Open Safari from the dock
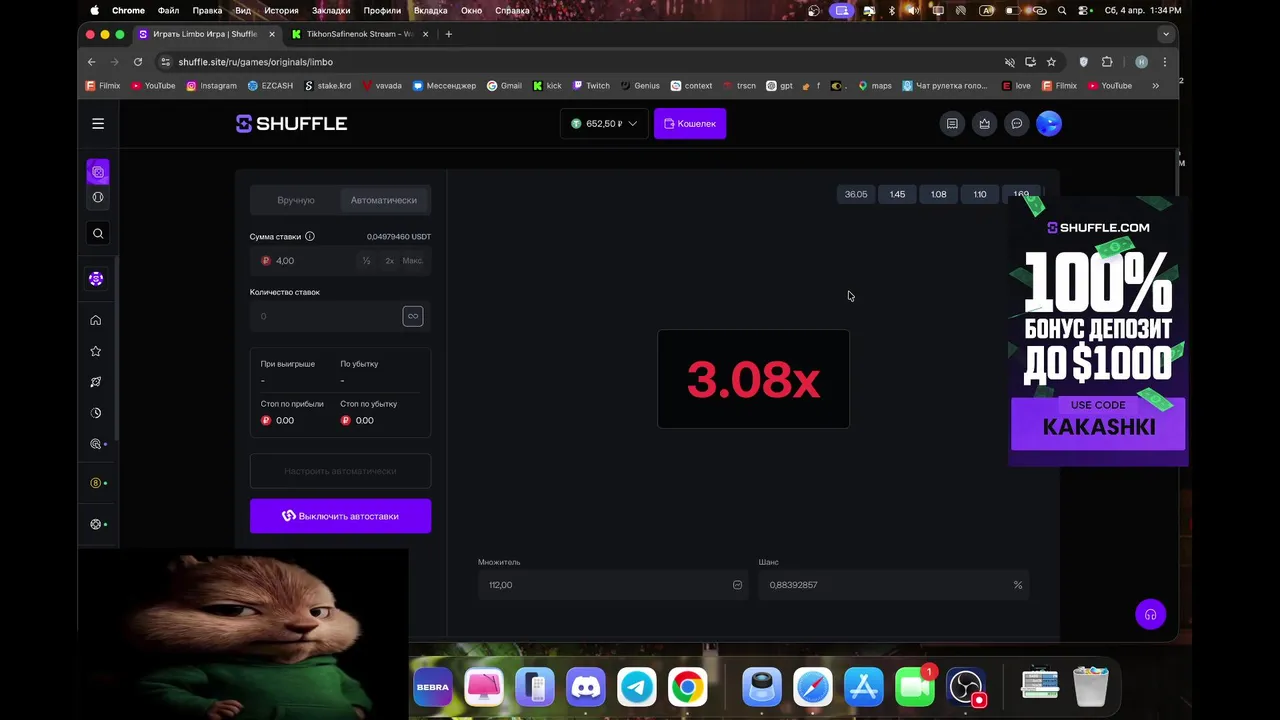 [813, 687]
